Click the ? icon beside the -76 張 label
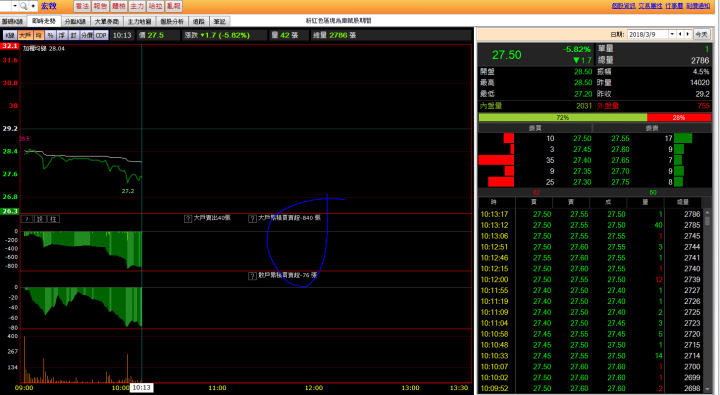 [x=252, y=276]
